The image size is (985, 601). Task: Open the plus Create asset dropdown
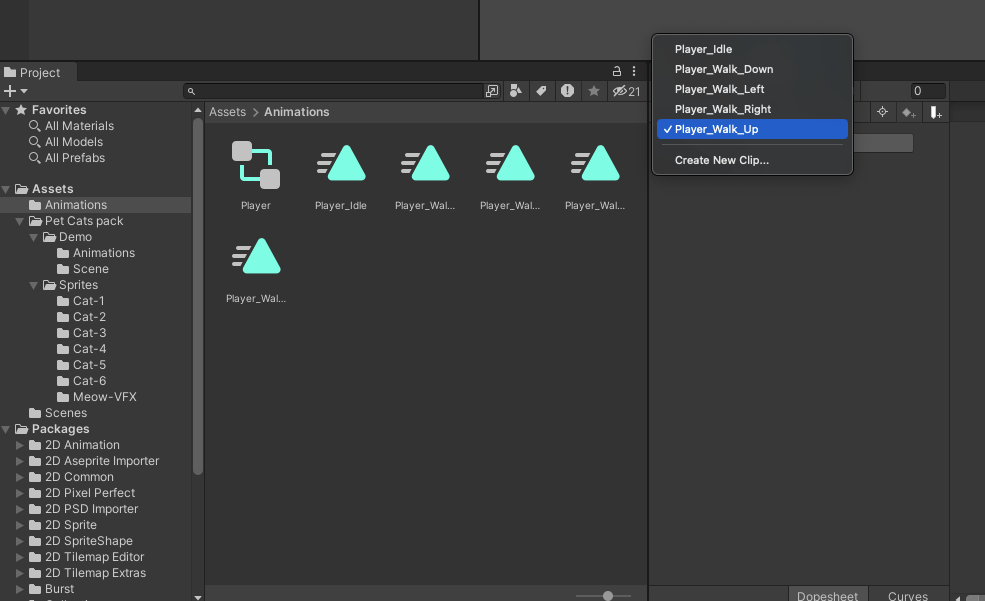(15, 91)
